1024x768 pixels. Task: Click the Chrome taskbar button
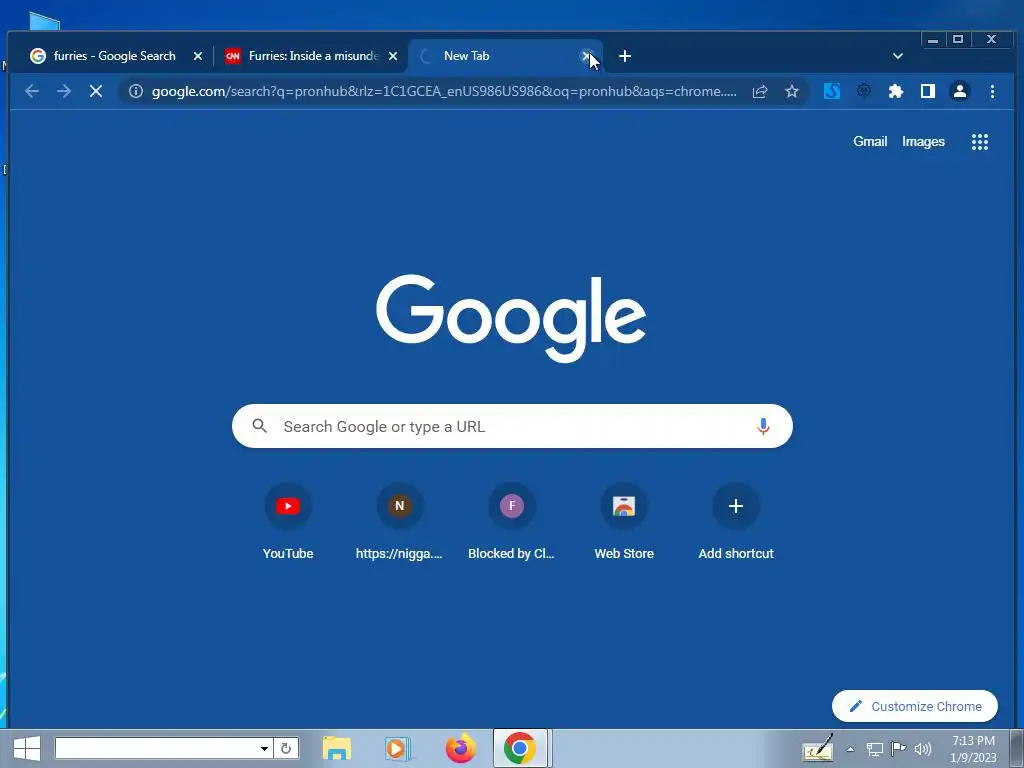(520, 748)
